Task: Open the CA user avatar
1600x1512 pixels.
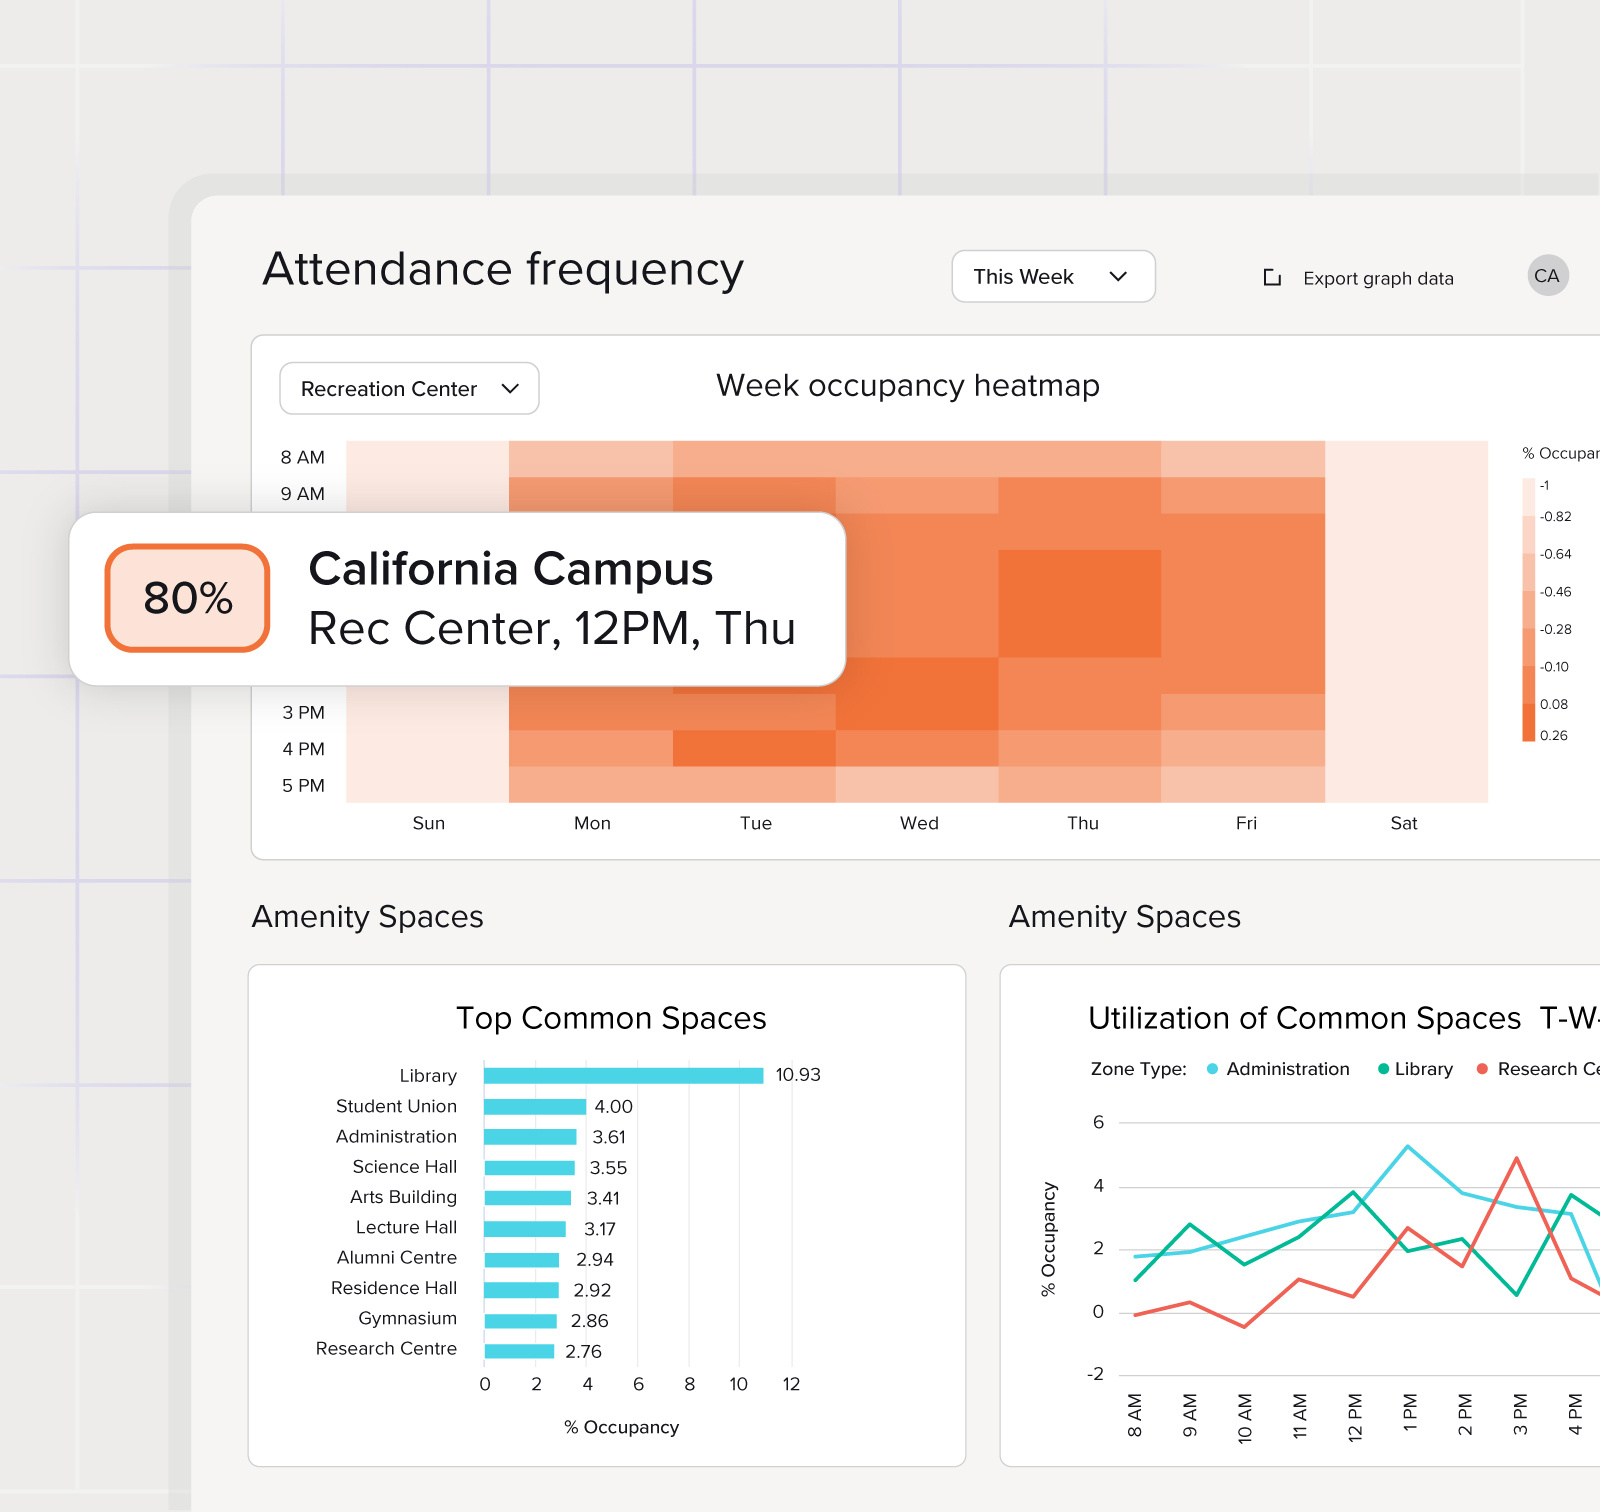Action: coord(1547,276)
